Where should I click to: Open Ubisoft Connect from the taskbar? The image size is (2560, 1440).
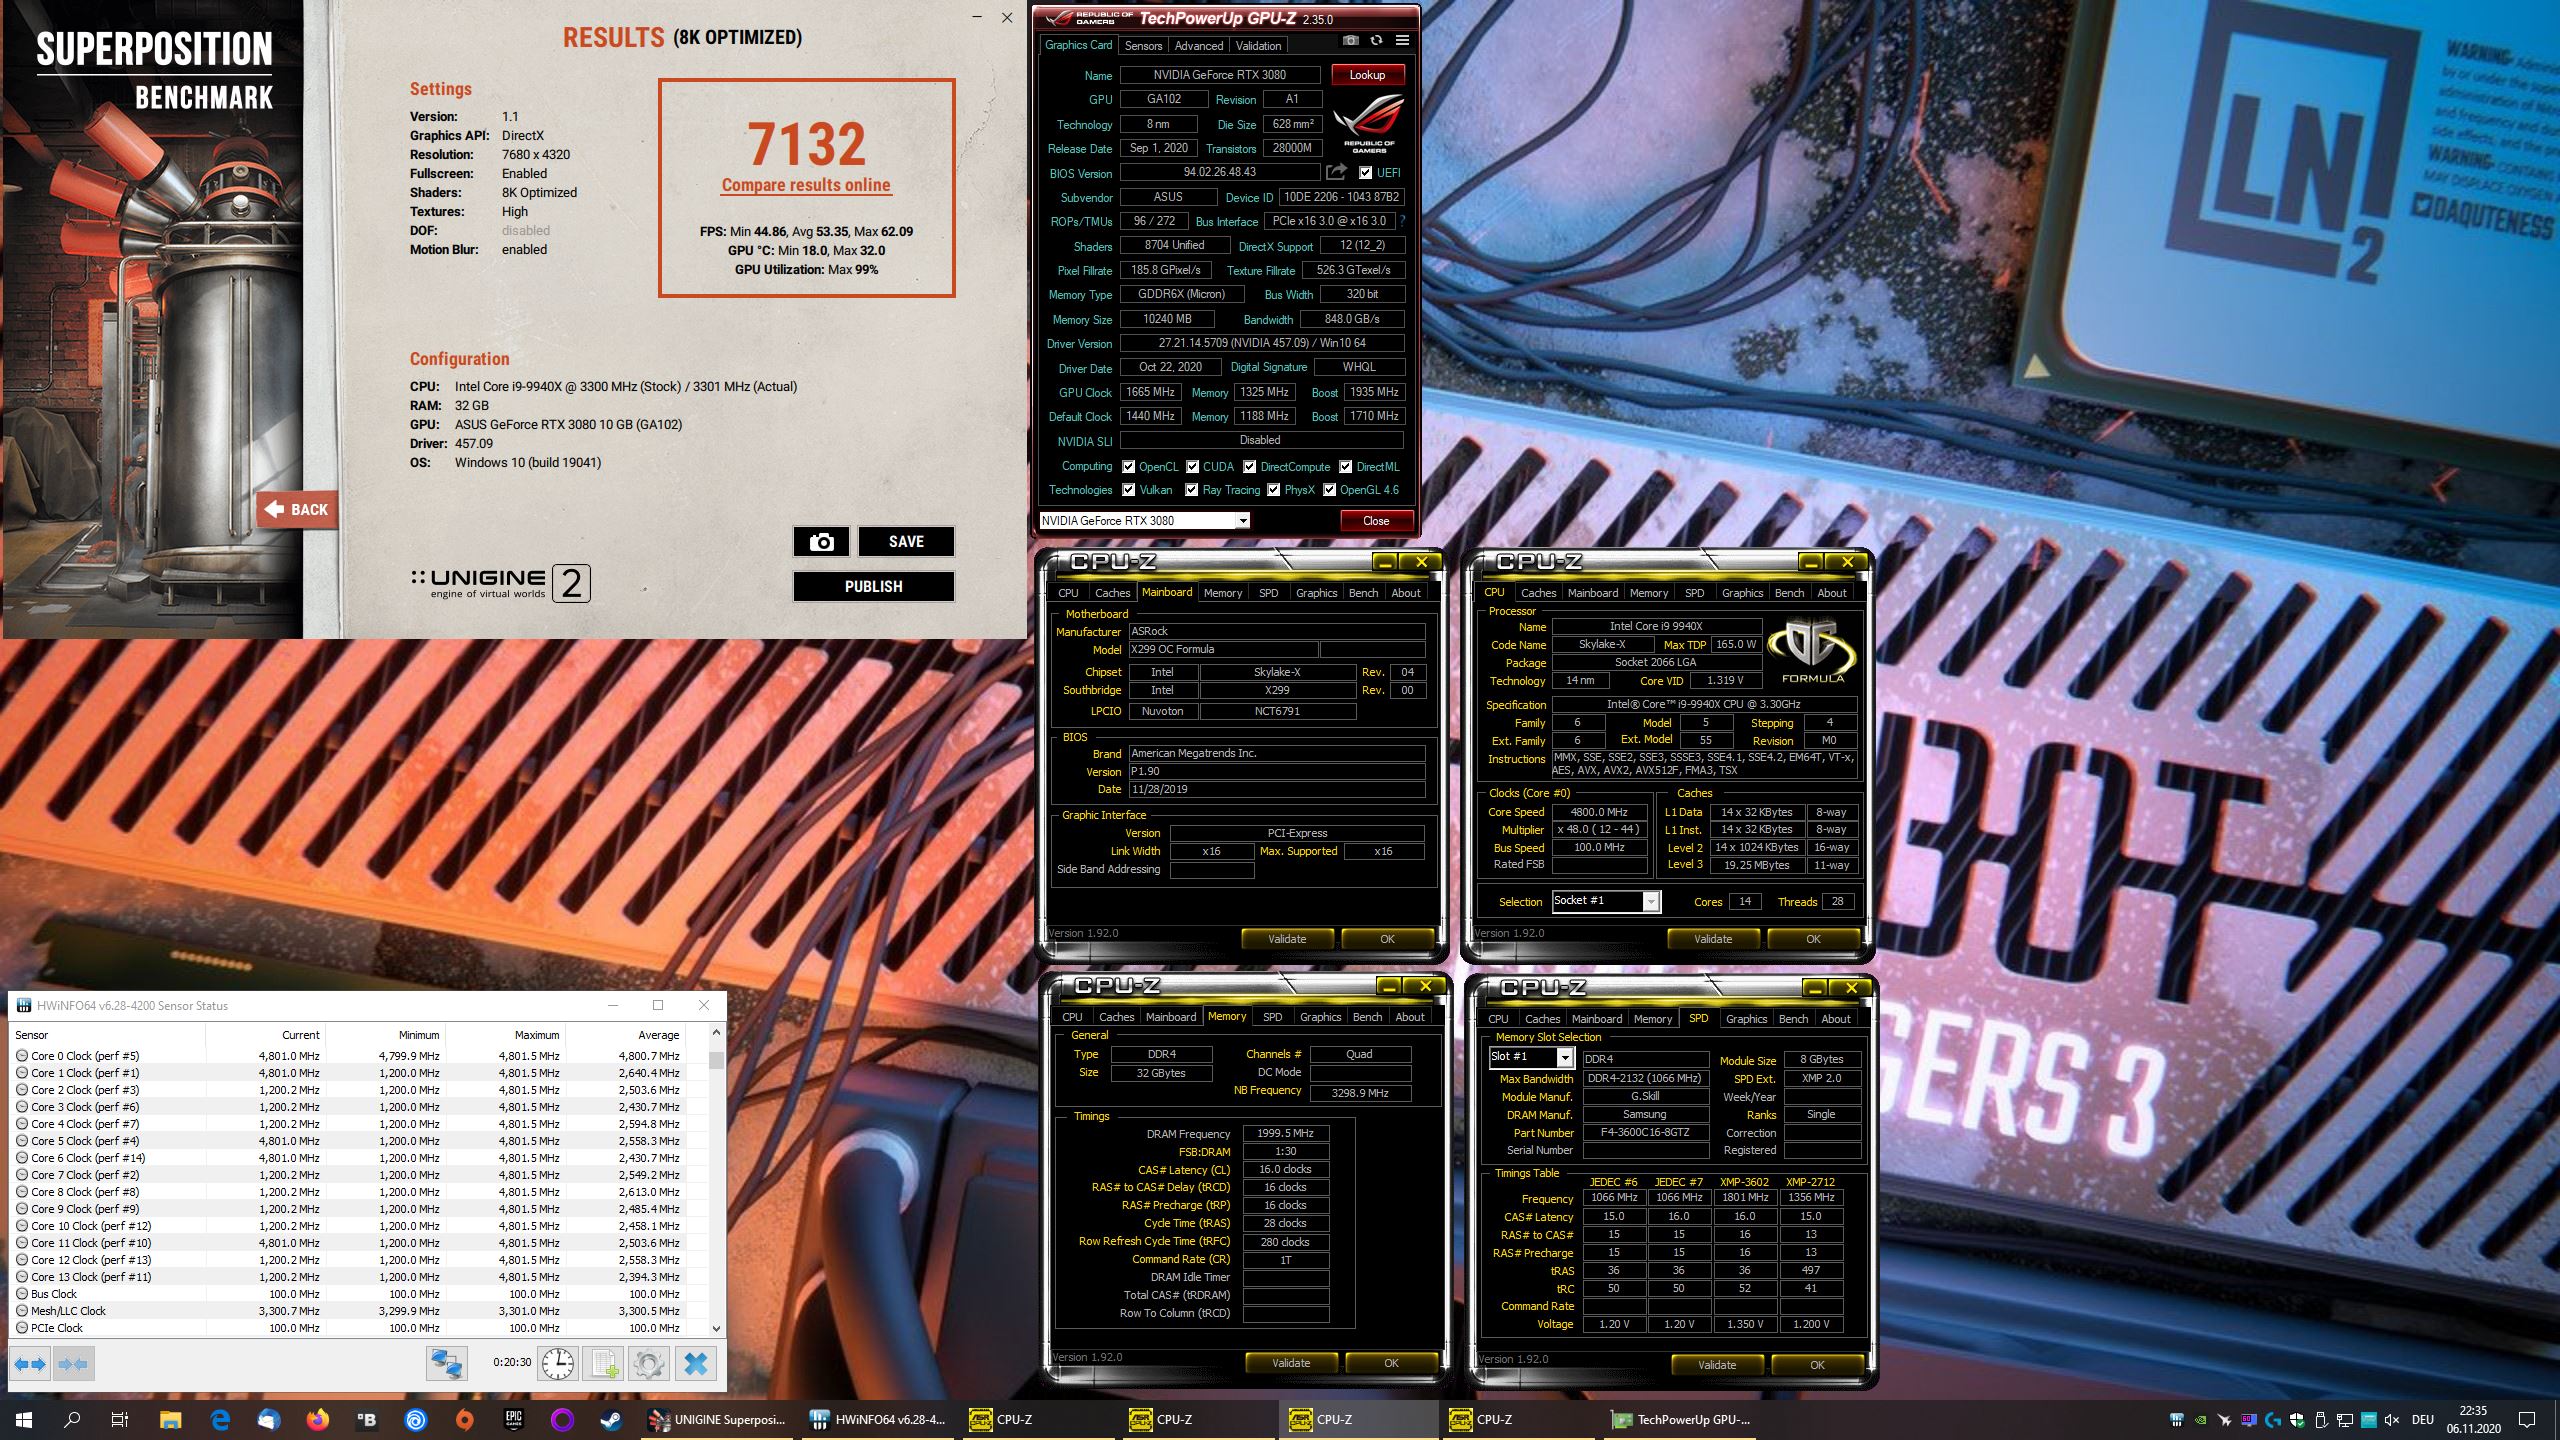click(416, 1419)
